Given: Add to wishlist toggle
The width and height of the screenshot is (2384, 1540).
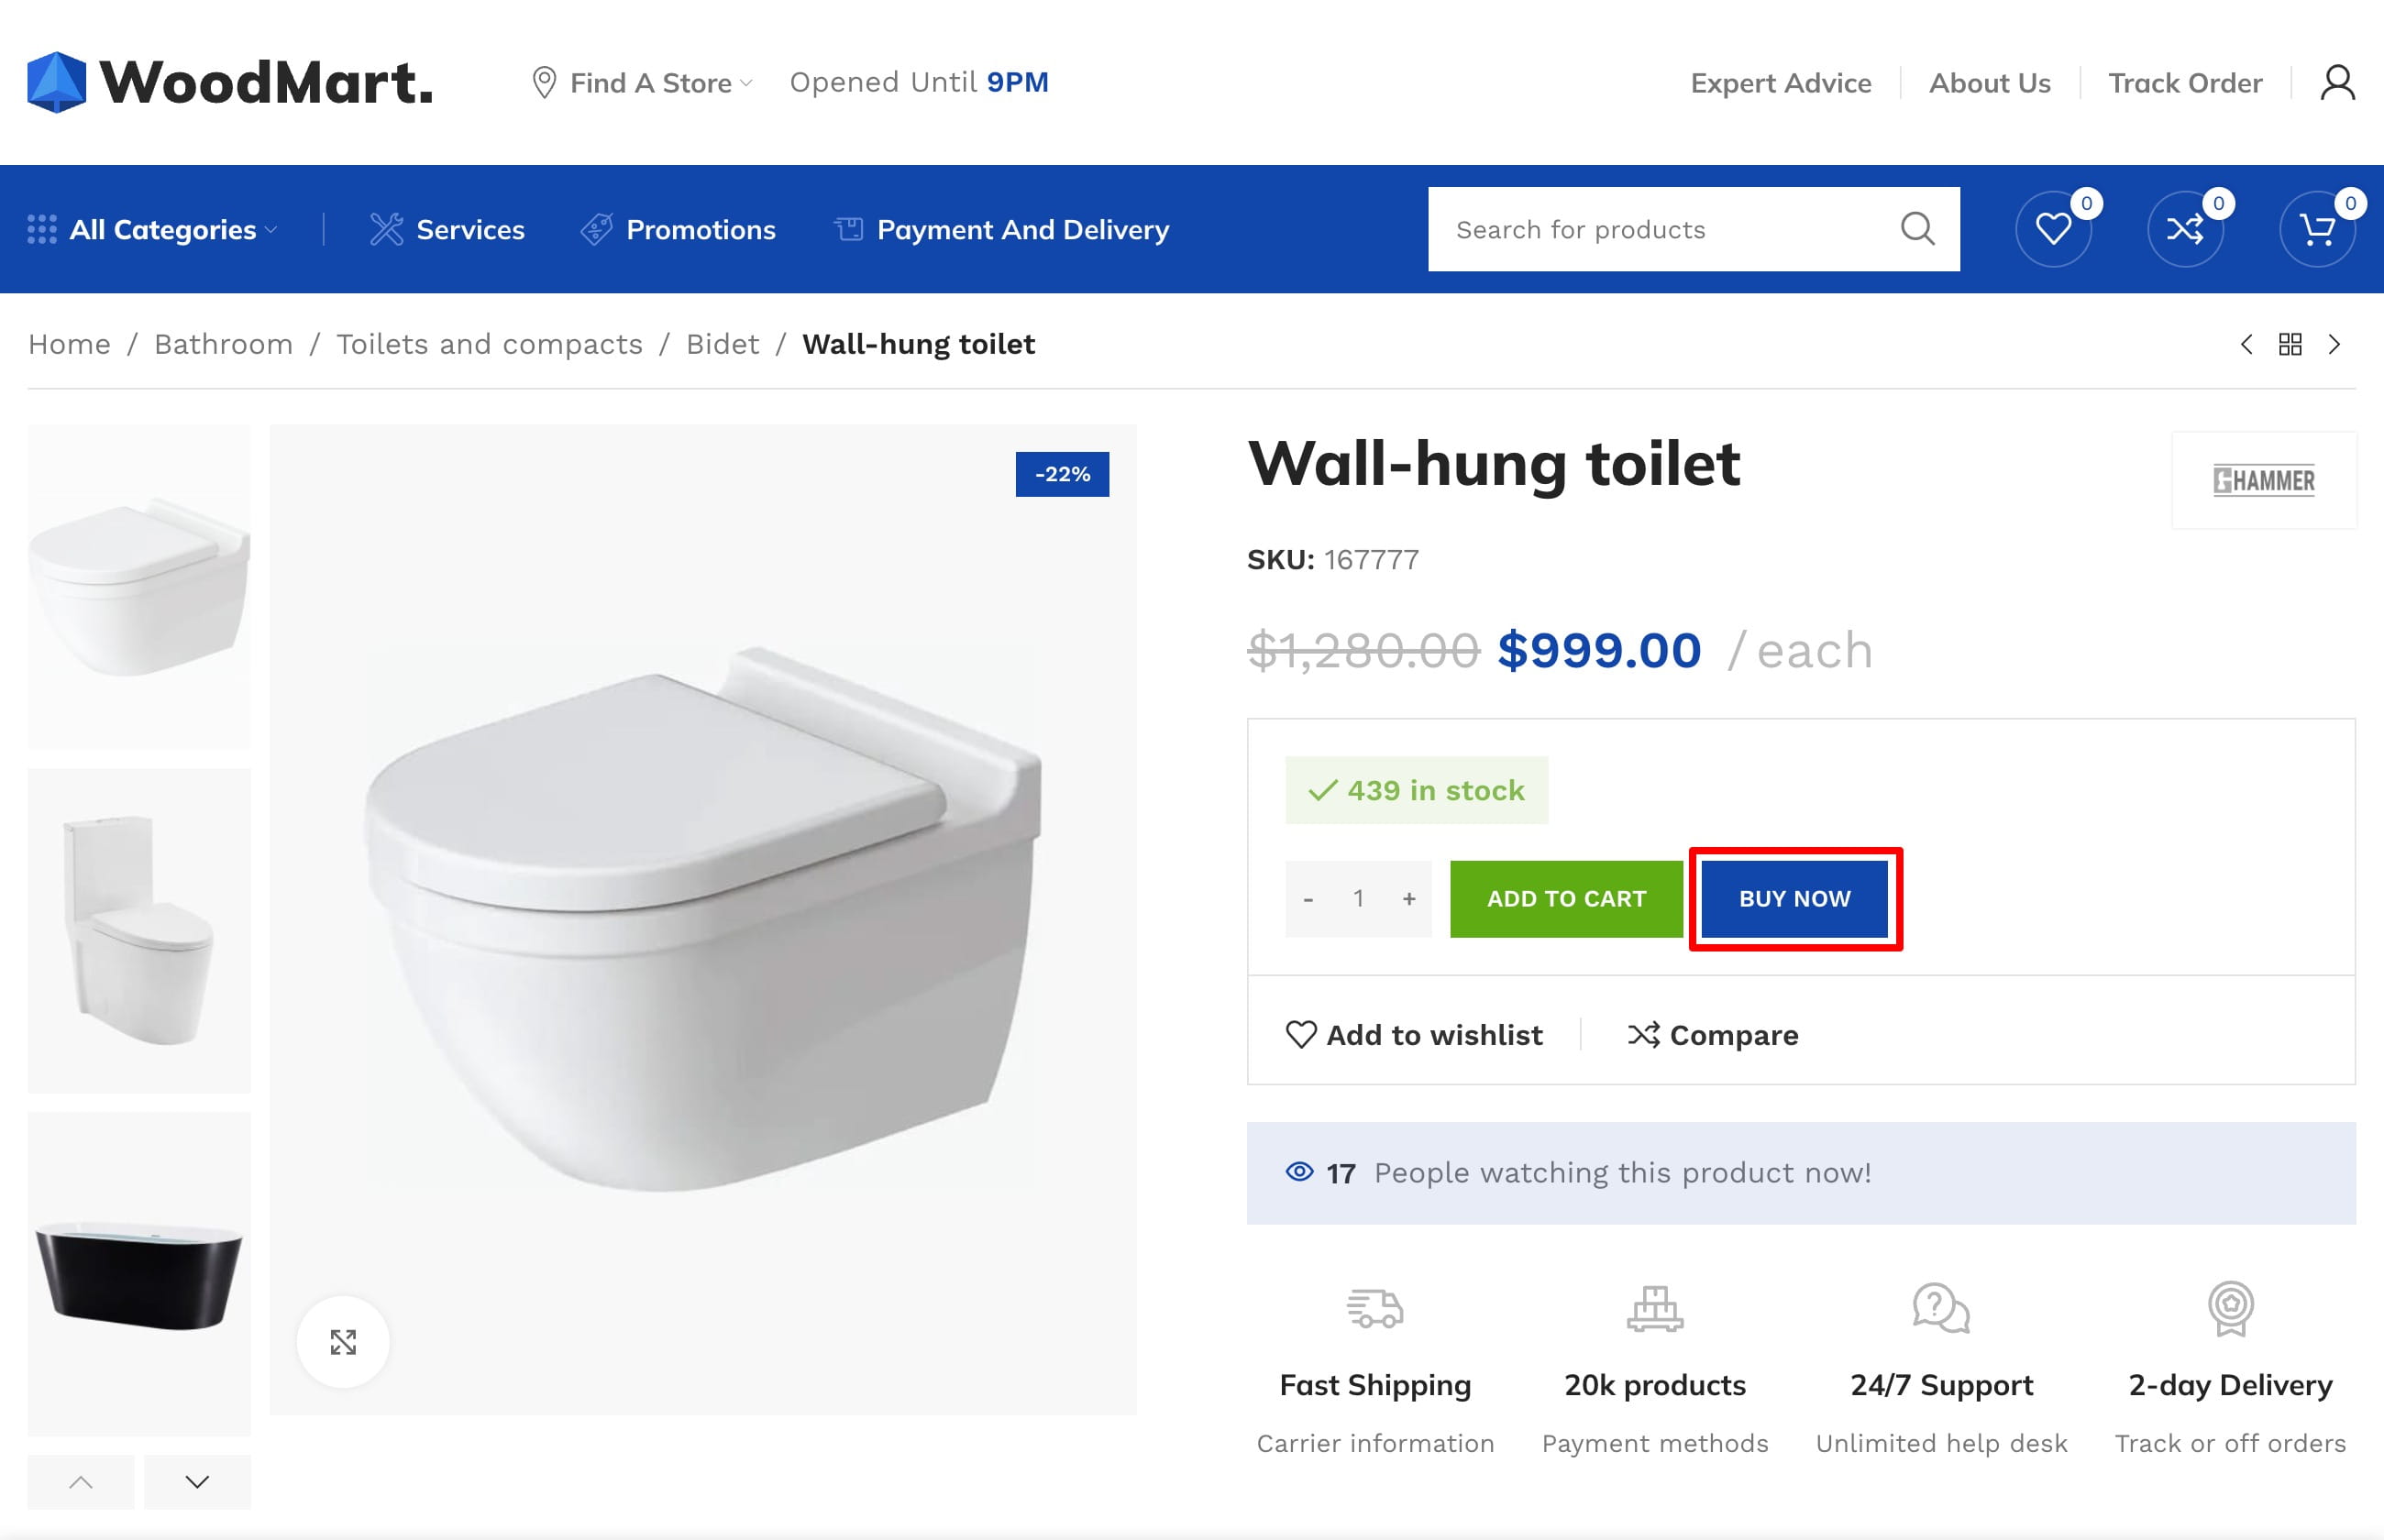Looking at the screenshot, I should coord(1413,1035).
